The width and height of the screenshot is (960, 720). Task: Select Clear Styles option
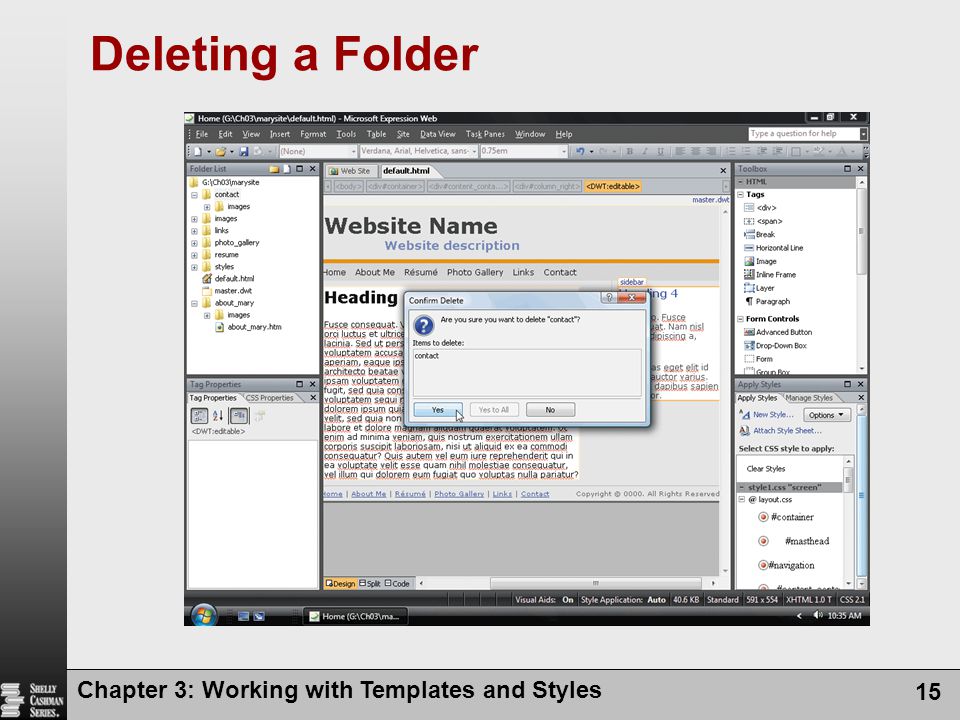(765, 469)
